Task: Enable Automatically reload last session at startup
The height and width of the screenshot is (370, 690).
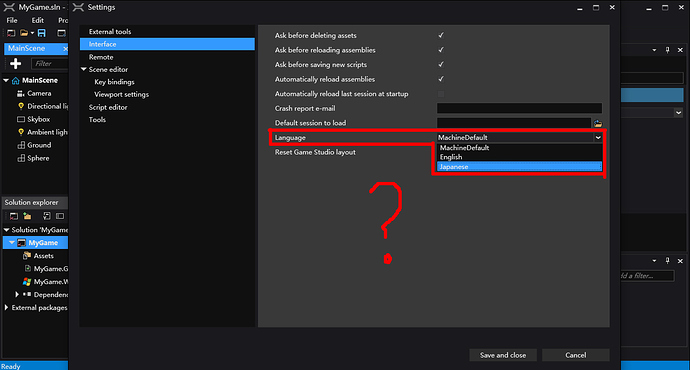Action: [x=441, y=94]
